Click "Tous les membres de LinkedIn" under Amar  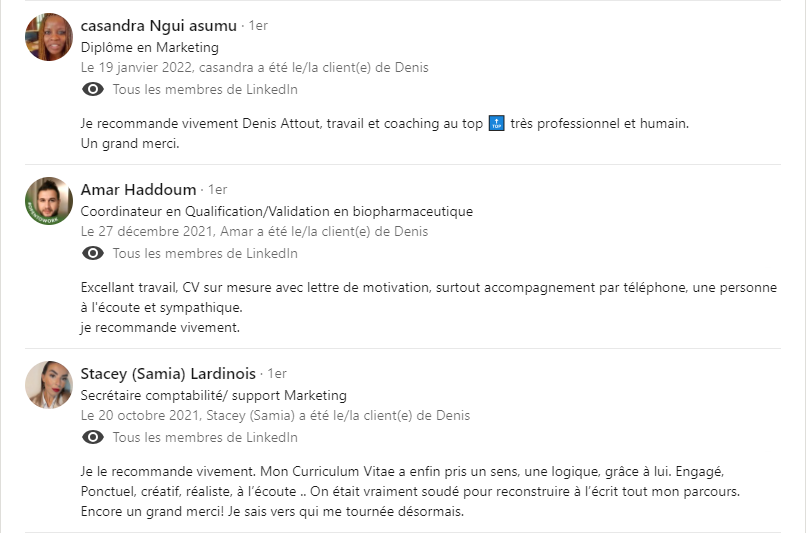[205, 254]
